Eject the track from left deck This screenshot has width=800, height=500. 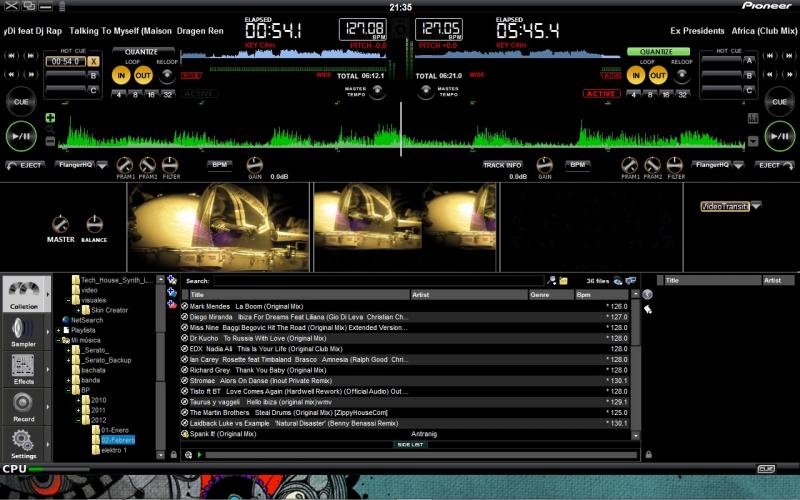tap(26, 164)
